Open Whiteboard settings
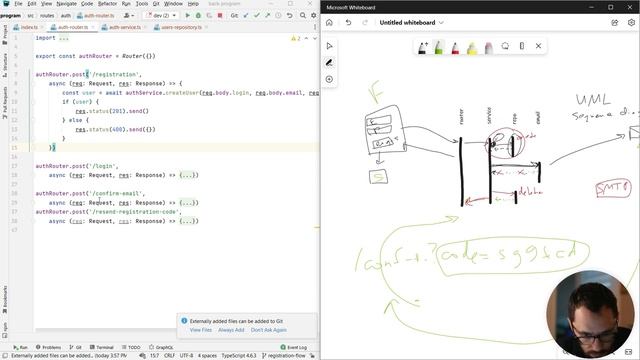Screen dimensions: 640x360 (631, 22)
